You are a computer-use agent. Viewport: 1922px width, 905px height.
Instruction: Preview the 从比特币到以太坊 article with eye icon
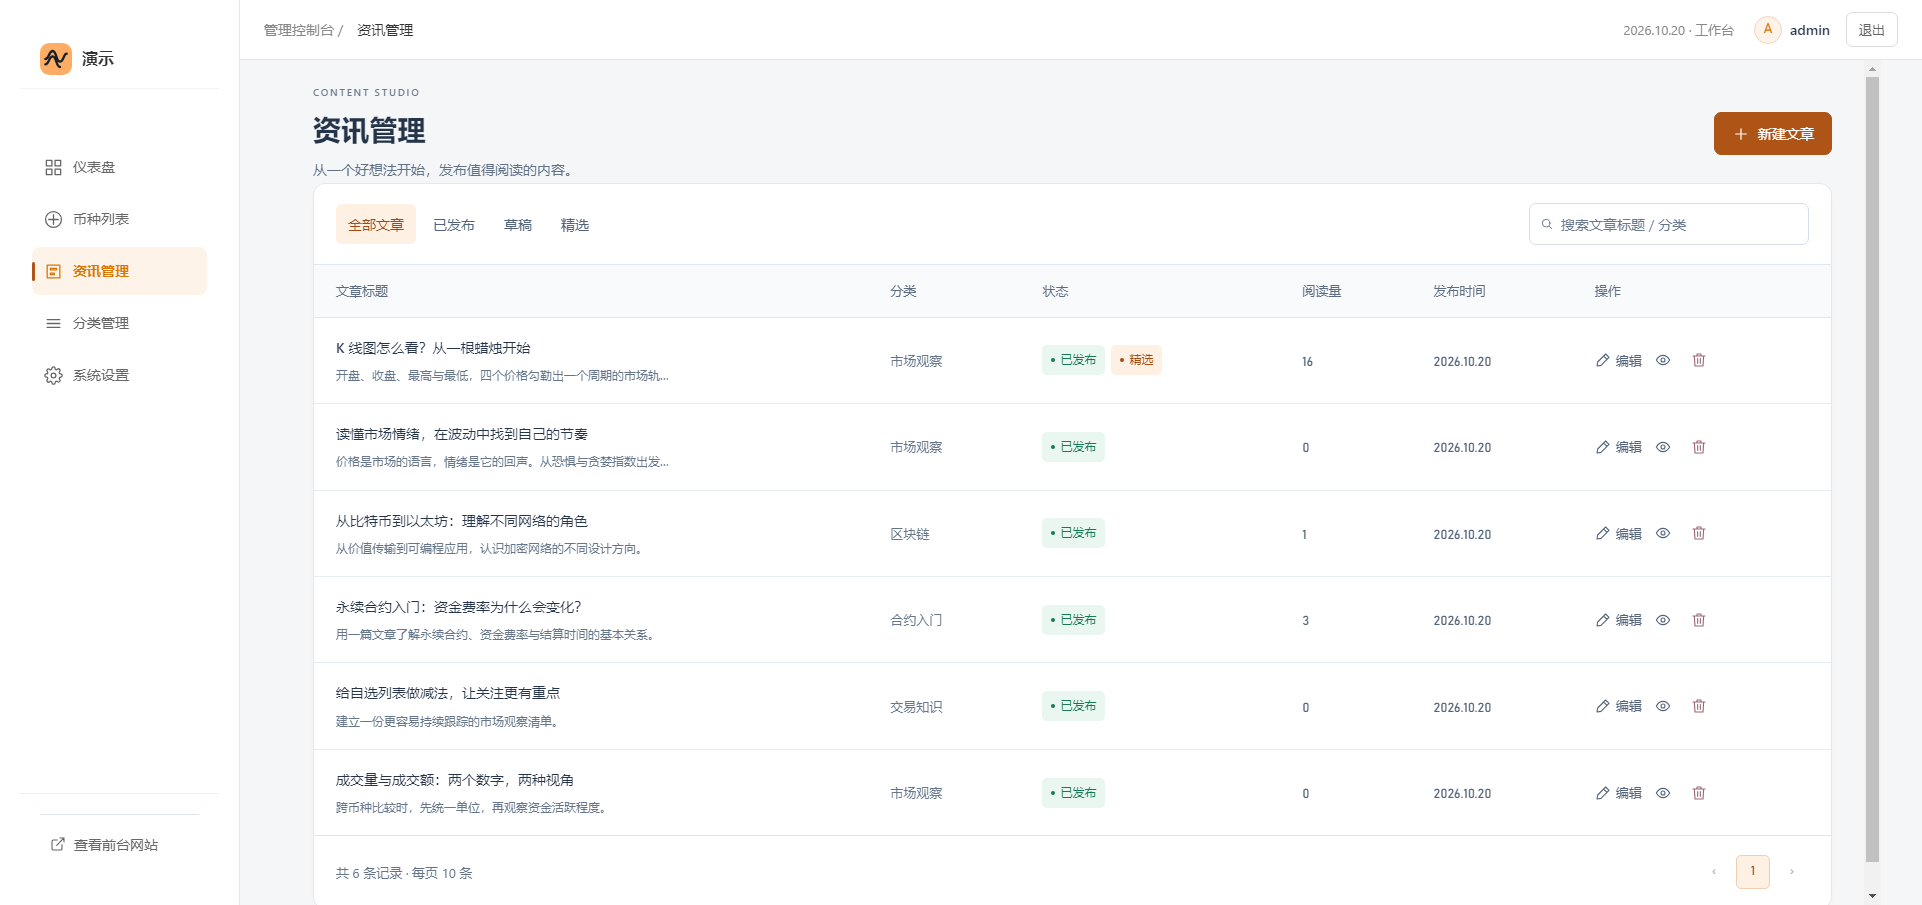(1663, 534)
